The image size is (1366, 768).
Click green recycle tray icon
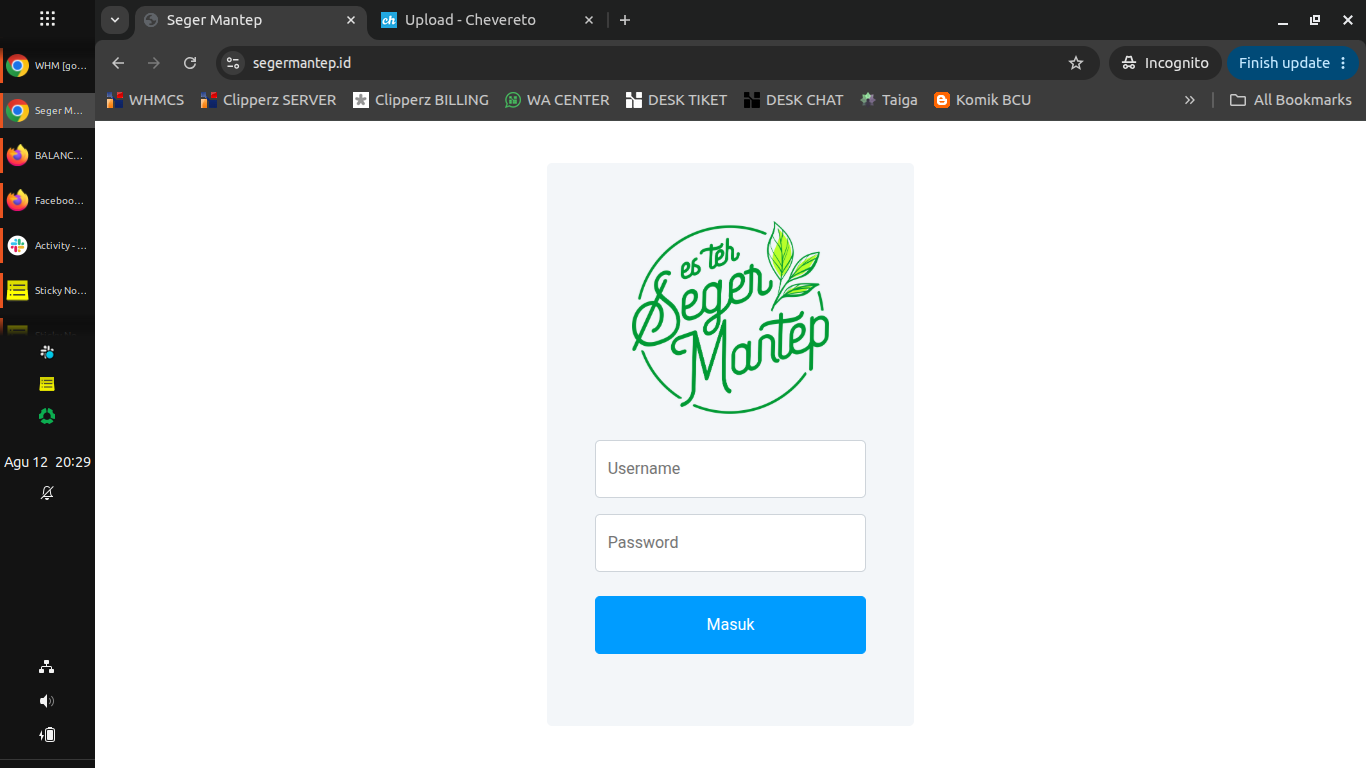coord(47,416)
